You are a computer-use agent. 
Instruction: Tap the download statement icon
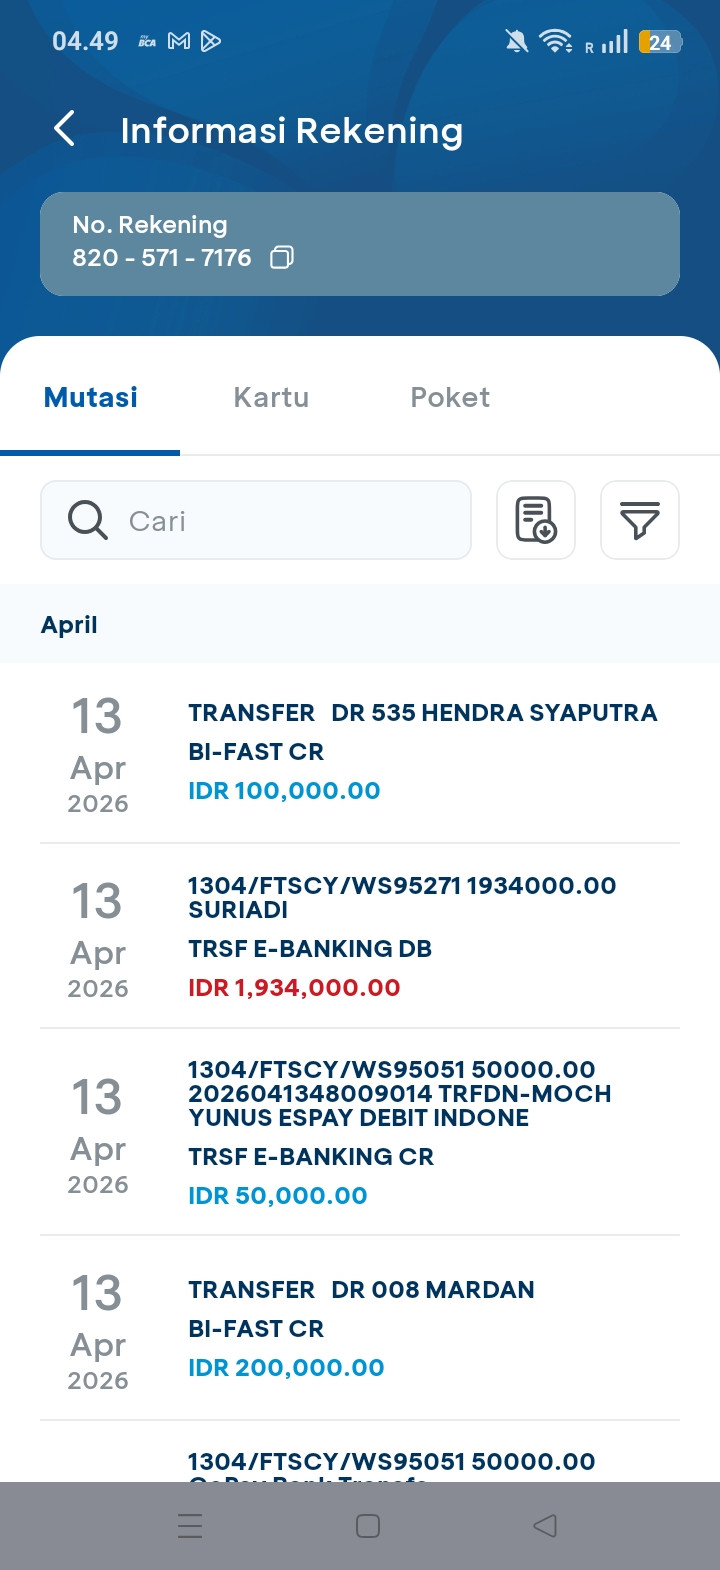[x=536, y=520]
